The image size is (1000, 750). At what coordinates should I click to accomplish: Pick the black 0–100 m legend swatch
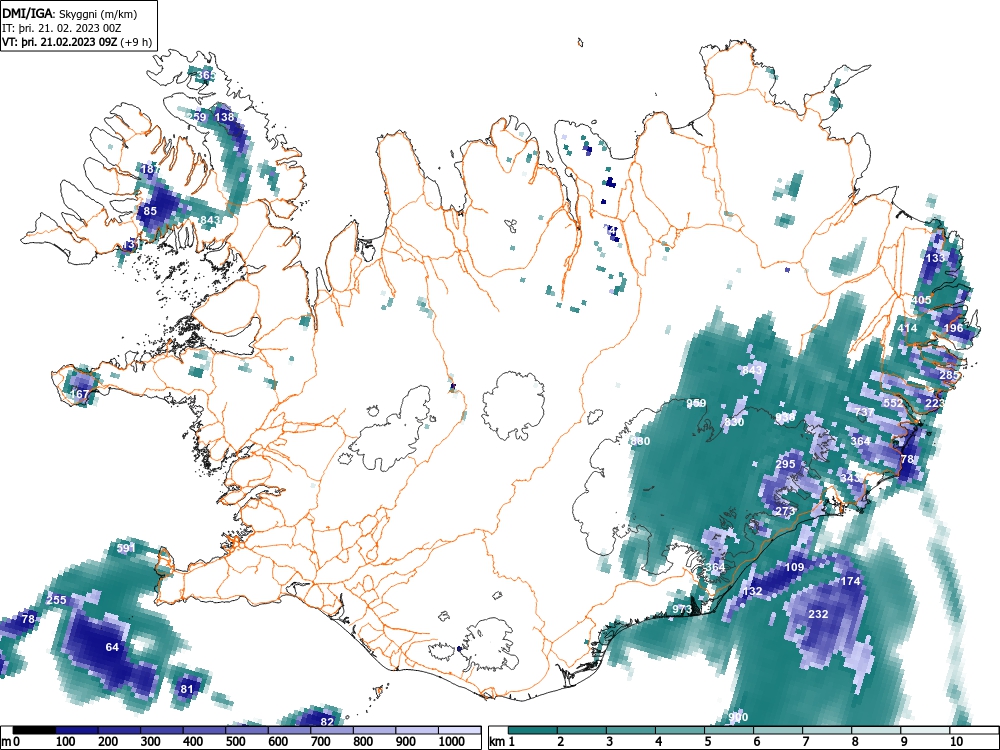tap(34, 730)
